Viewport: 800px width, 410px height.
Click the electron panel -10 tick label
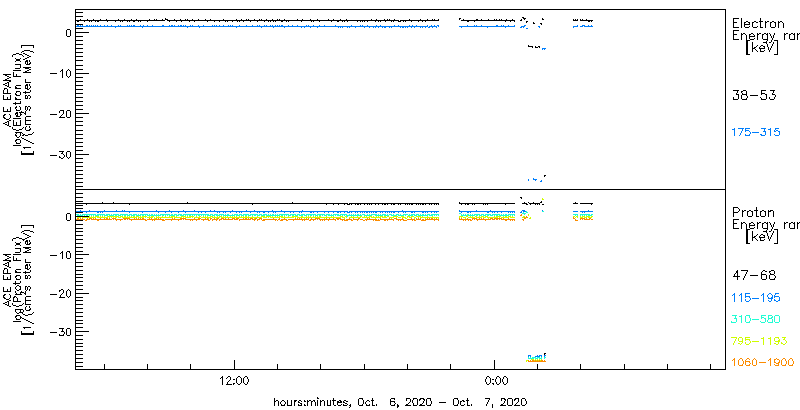pos(60,73)
